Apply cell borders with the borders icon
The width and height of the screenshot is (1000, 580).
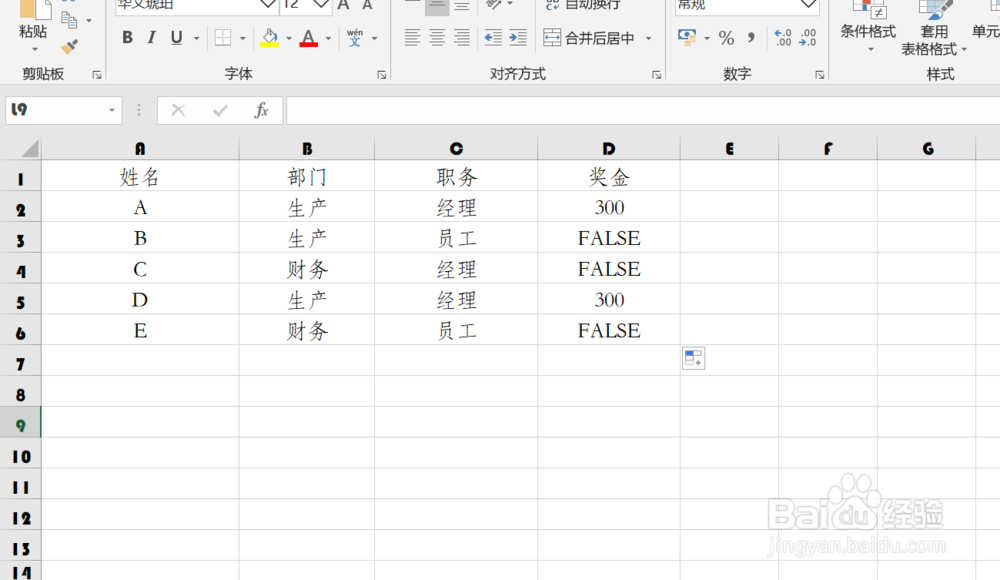pos(223,38)
